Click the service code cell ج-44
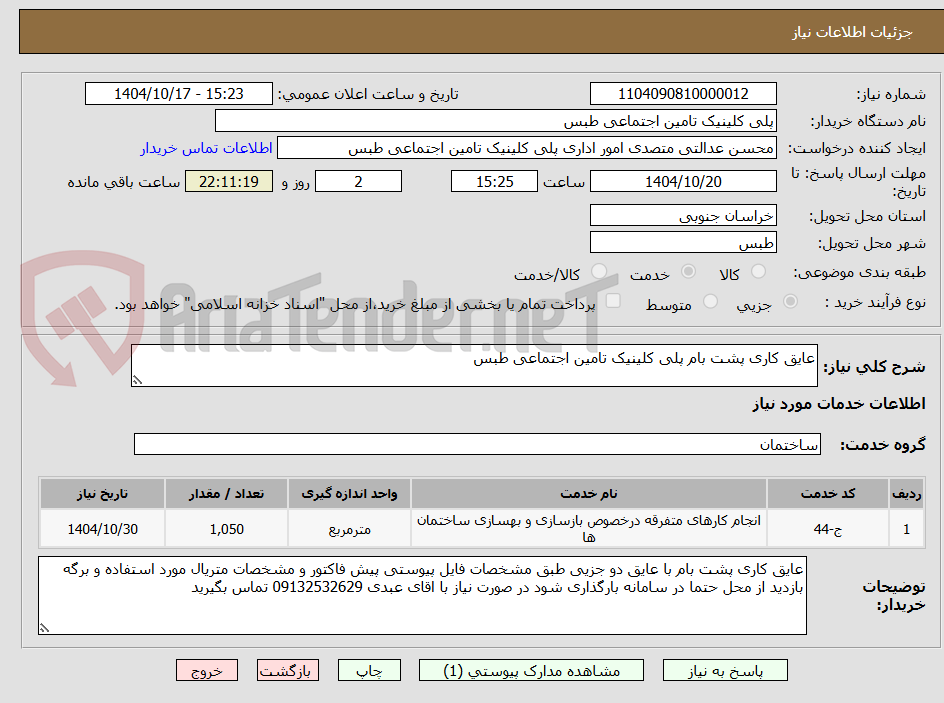 (x=828, y=528)
